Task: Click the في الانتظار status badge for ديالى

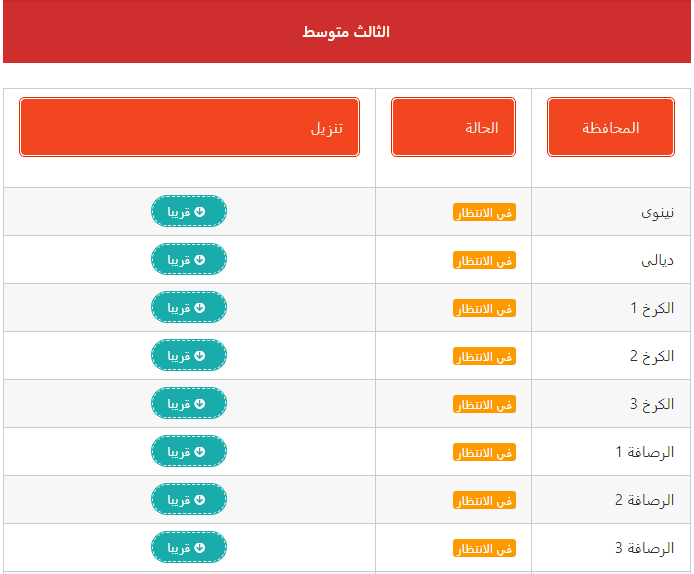Action: [484, 260]
